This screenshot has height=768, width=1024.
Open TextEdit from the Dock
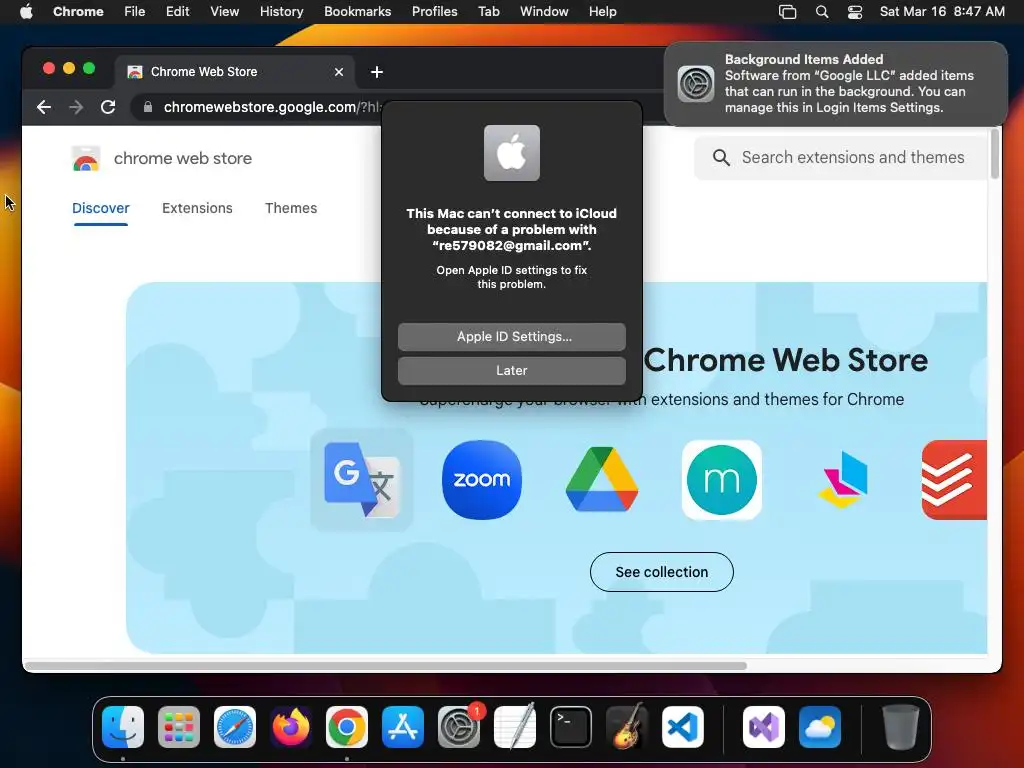click(515, 727)
